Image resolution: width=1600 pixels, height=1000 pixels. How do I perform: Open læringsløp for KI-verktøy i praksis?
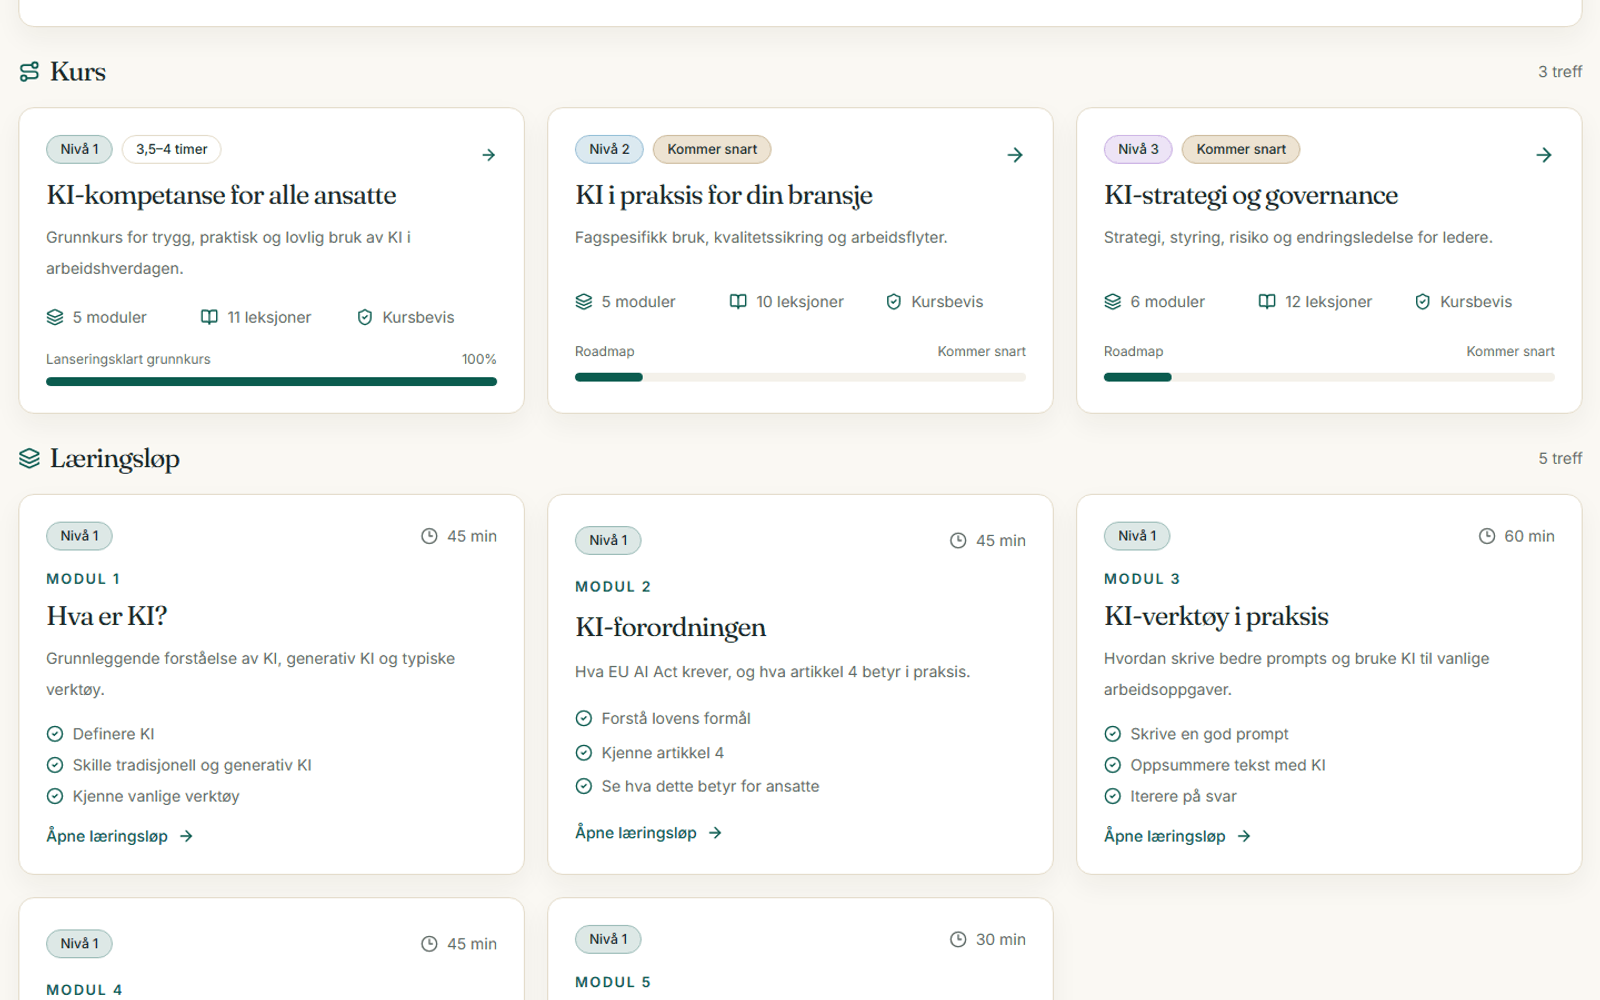(1178, 836)
